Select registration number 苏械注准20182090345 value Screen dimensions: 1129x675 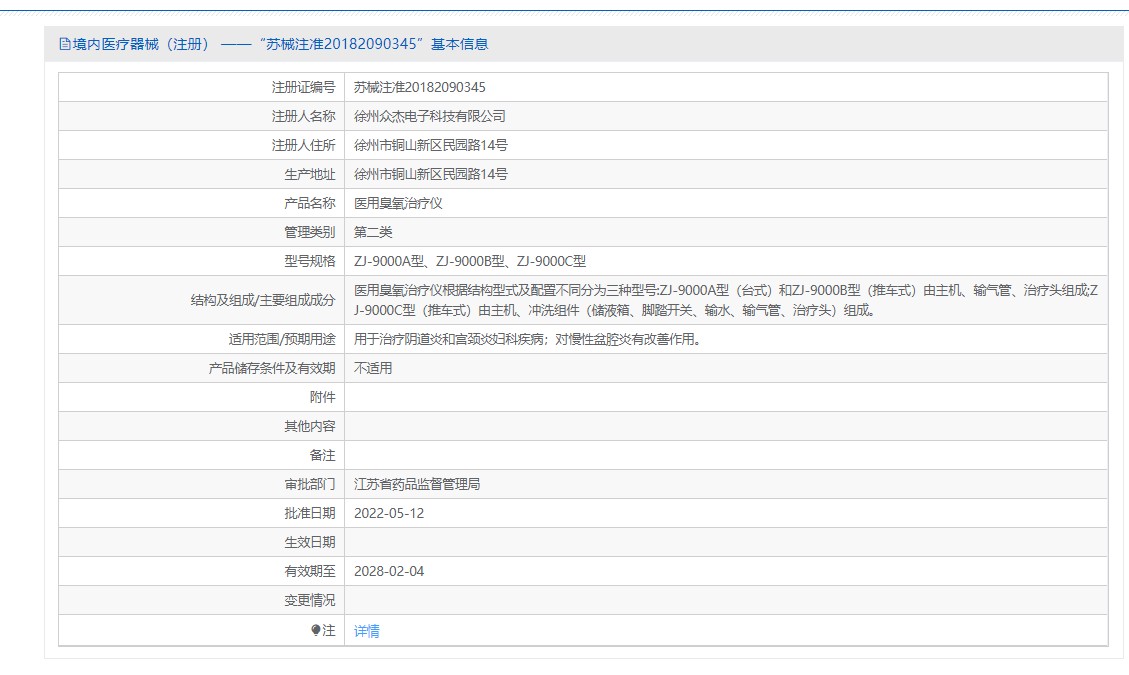pyautogui.click(x=420, y=87)
